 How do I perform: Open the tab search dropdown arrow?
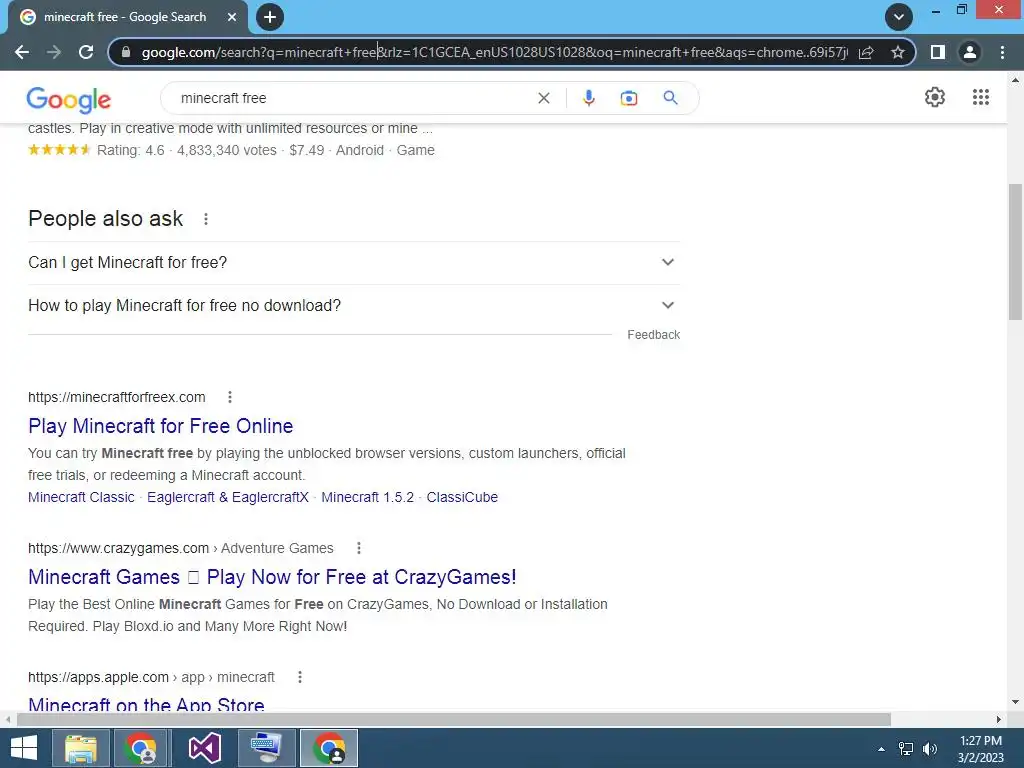(899, 17)
